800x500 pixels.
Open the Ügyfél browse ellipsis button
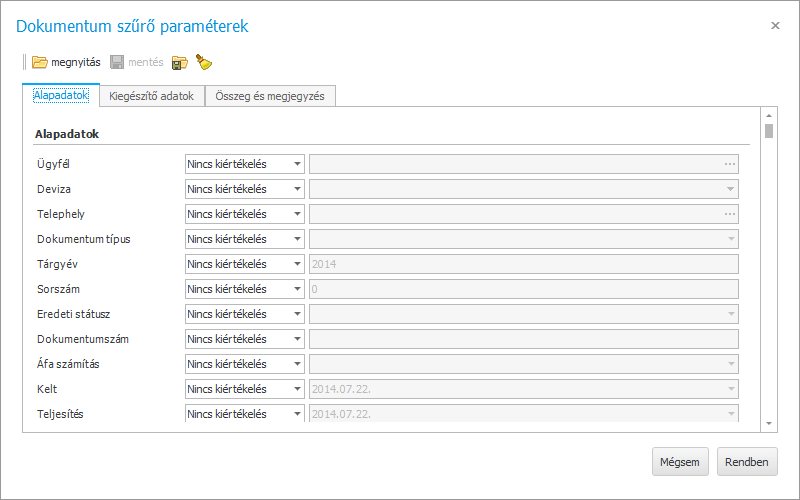(730, 164)
